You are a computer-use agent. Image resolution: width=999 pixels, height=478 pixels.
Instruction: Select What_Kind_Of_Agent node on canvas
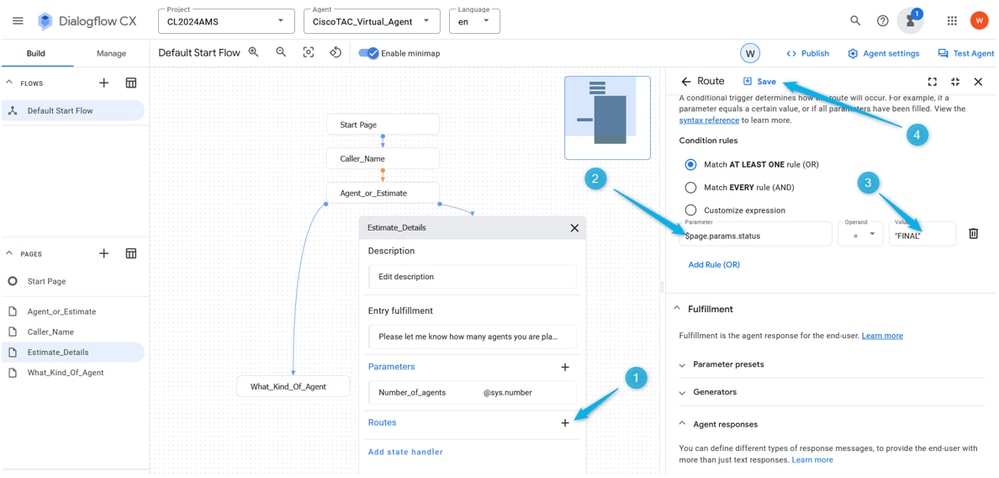click(293, 386)
